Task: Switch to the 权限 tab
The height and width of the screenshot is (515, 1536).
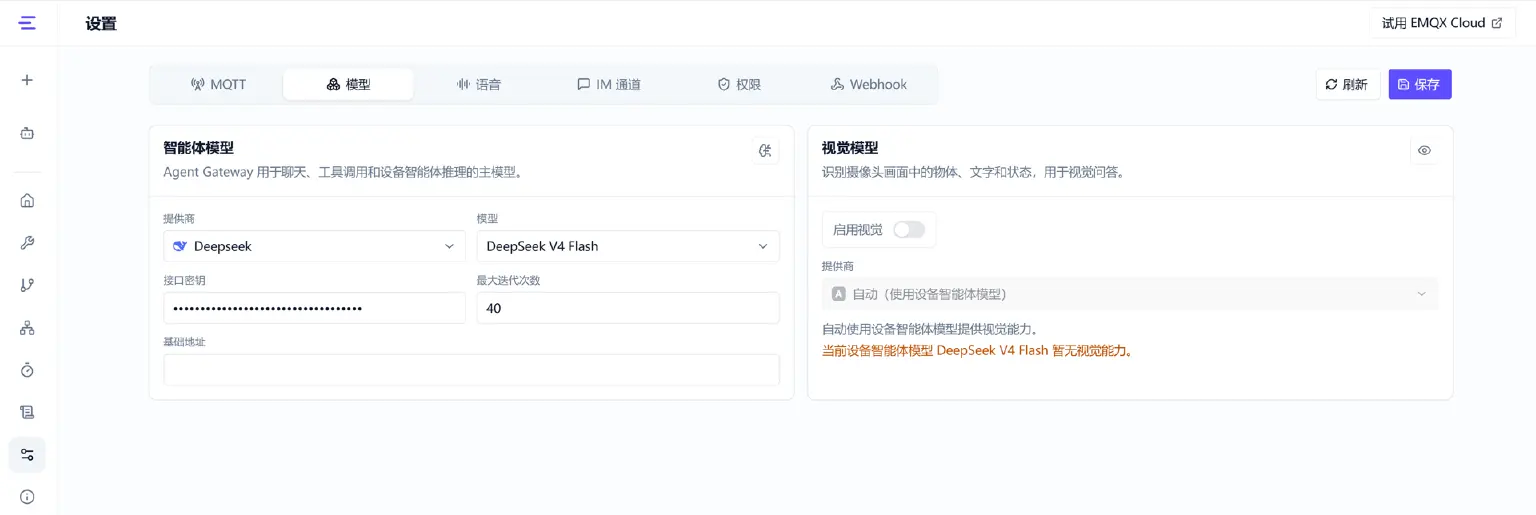Action: (739, 84)
